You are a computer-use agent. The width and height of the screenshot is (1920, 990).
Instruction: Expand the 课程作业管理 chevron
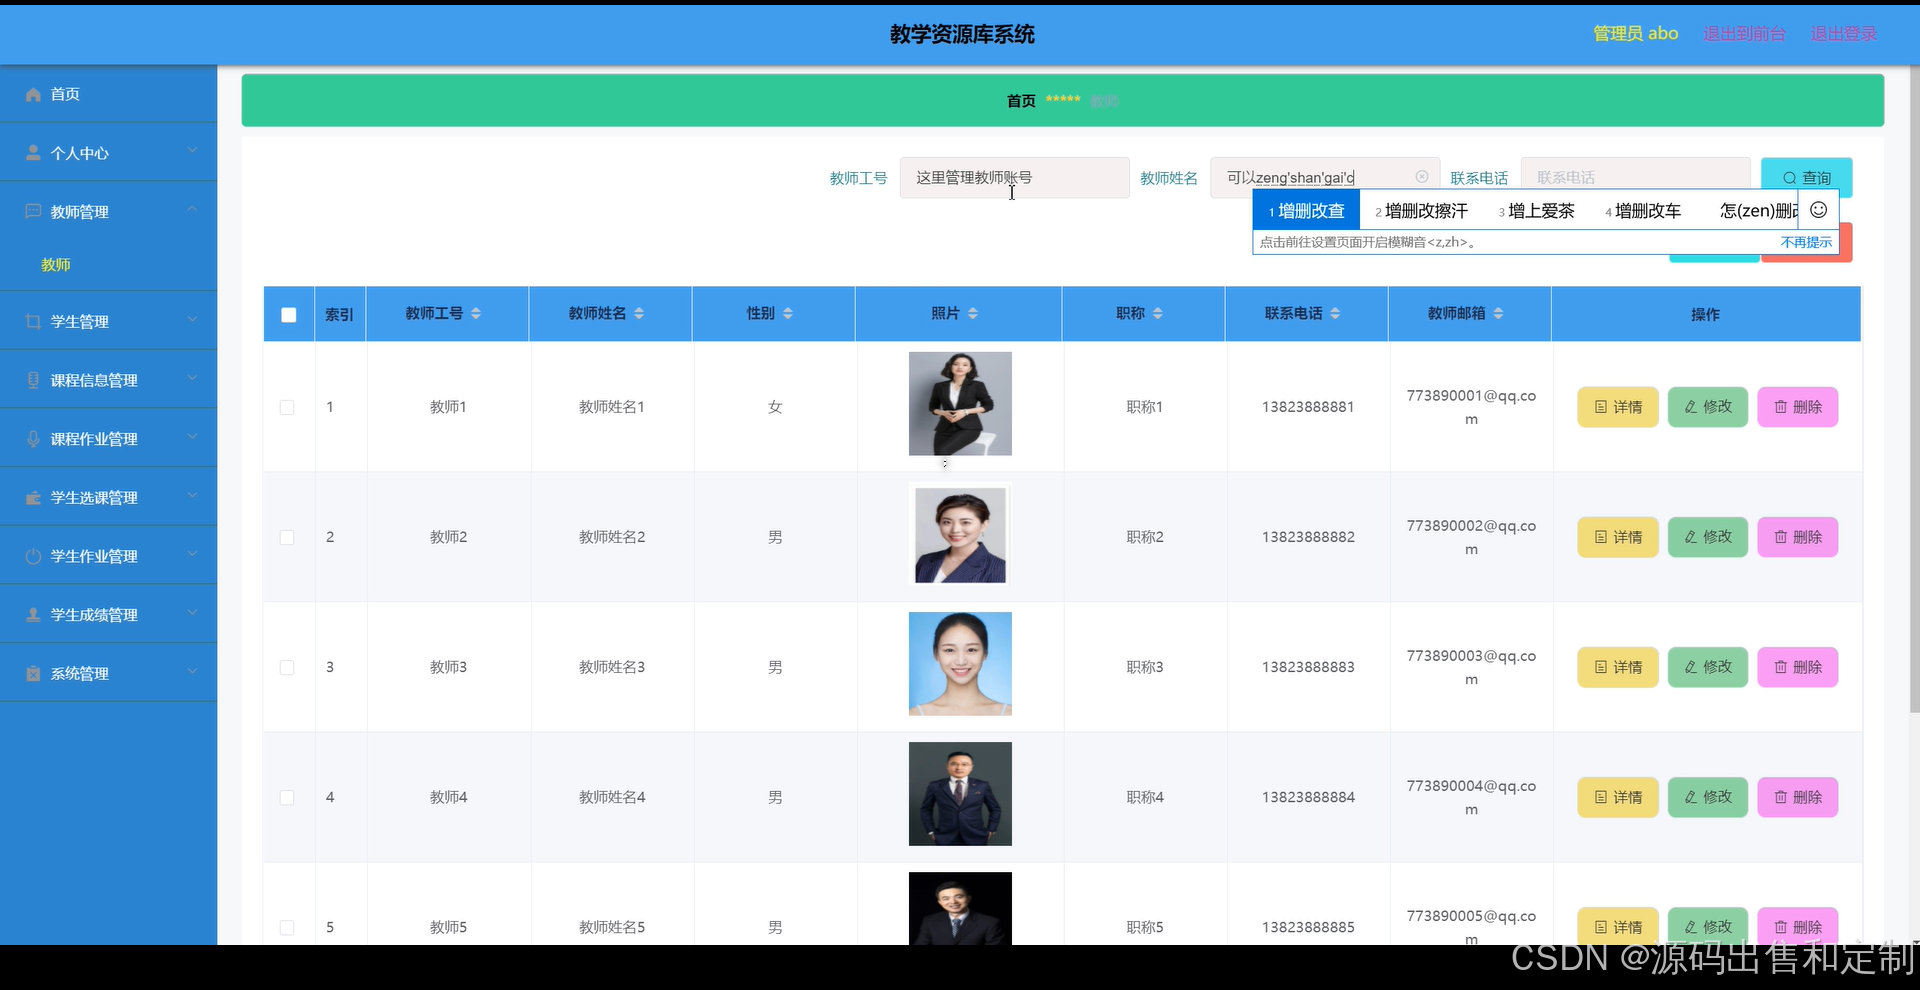192,437
